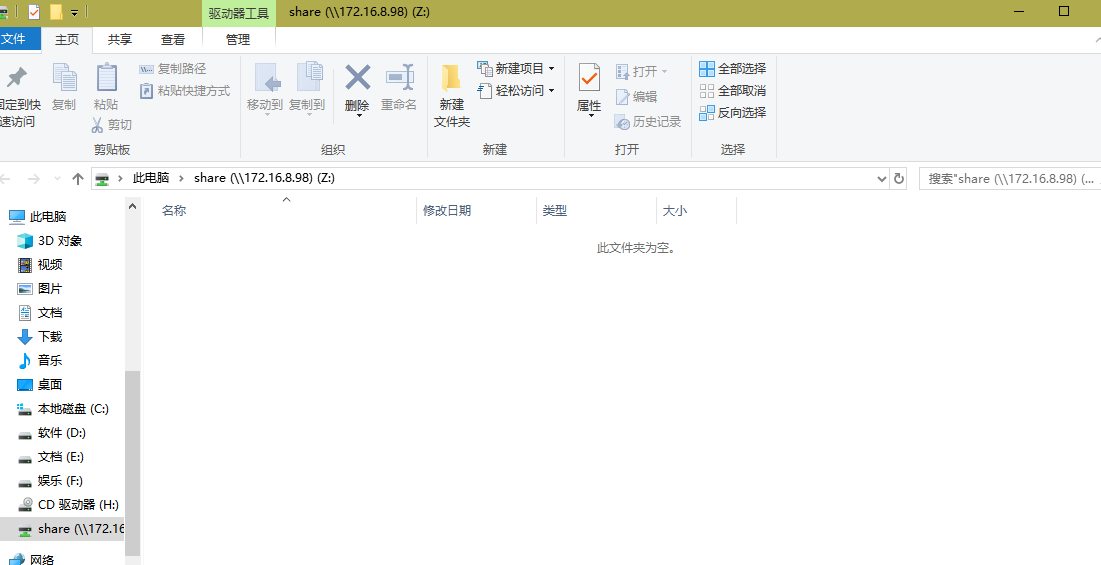The image size is (1101, 565).
Task: Click the new-folder icon in title bar
Action: pos(56,12)
